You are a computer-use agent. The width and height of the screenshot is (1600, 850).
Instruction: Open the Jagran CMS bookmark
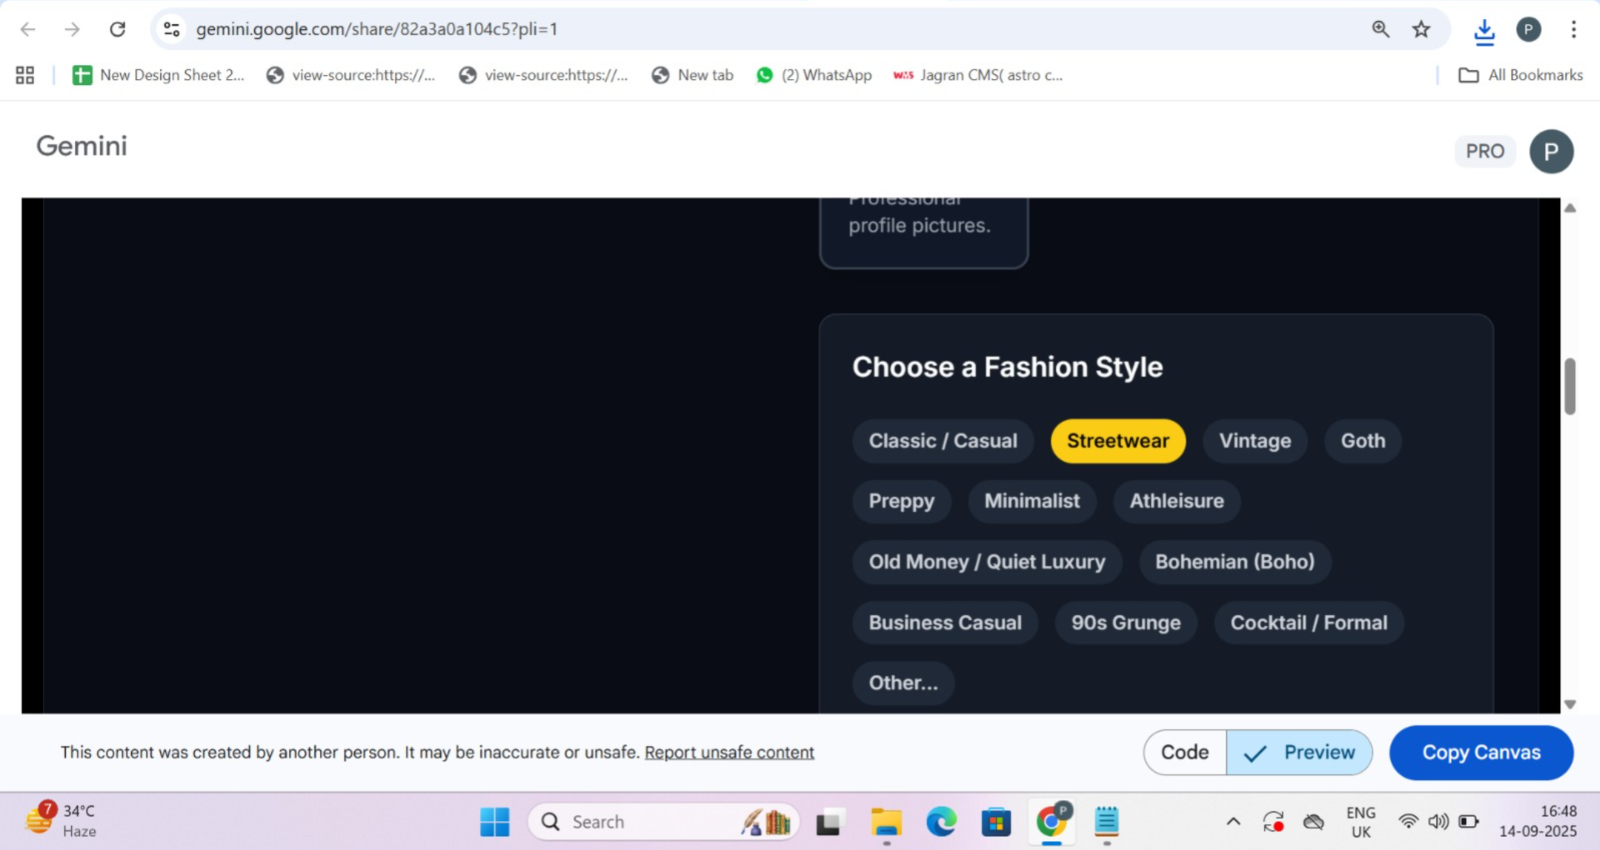[978, 75]
